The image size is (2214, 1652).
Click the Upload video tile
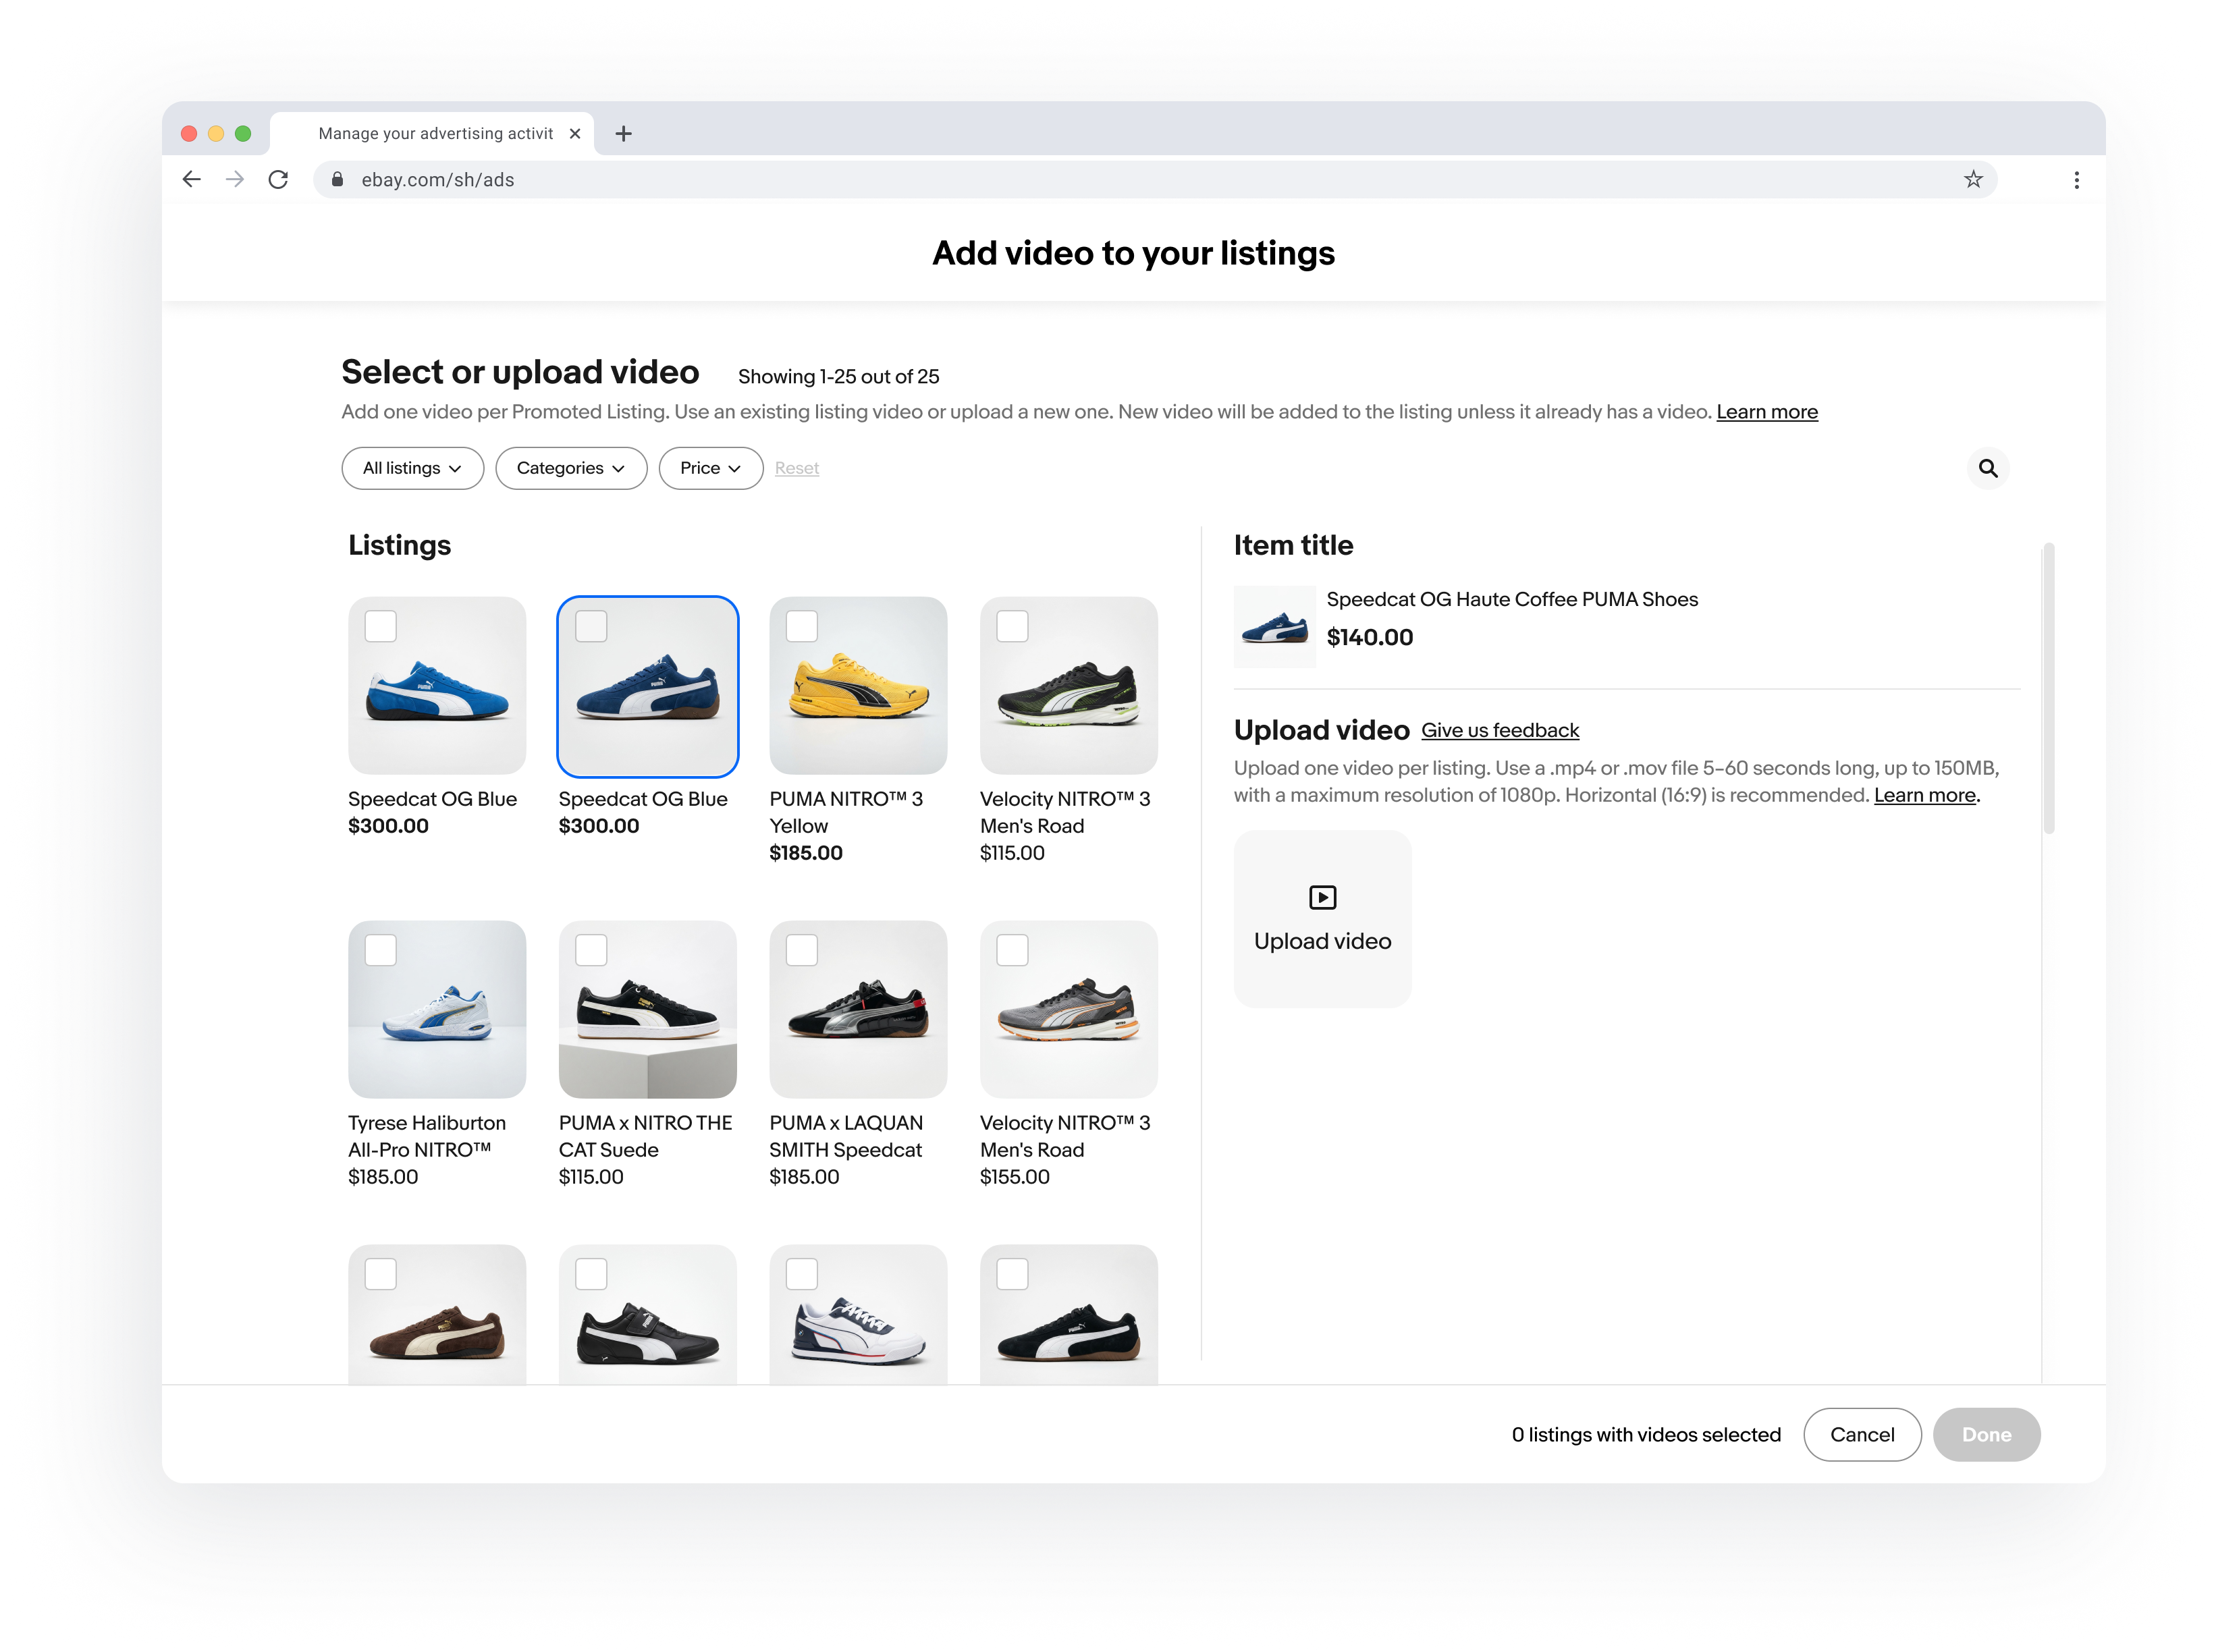coord(1322,918)
